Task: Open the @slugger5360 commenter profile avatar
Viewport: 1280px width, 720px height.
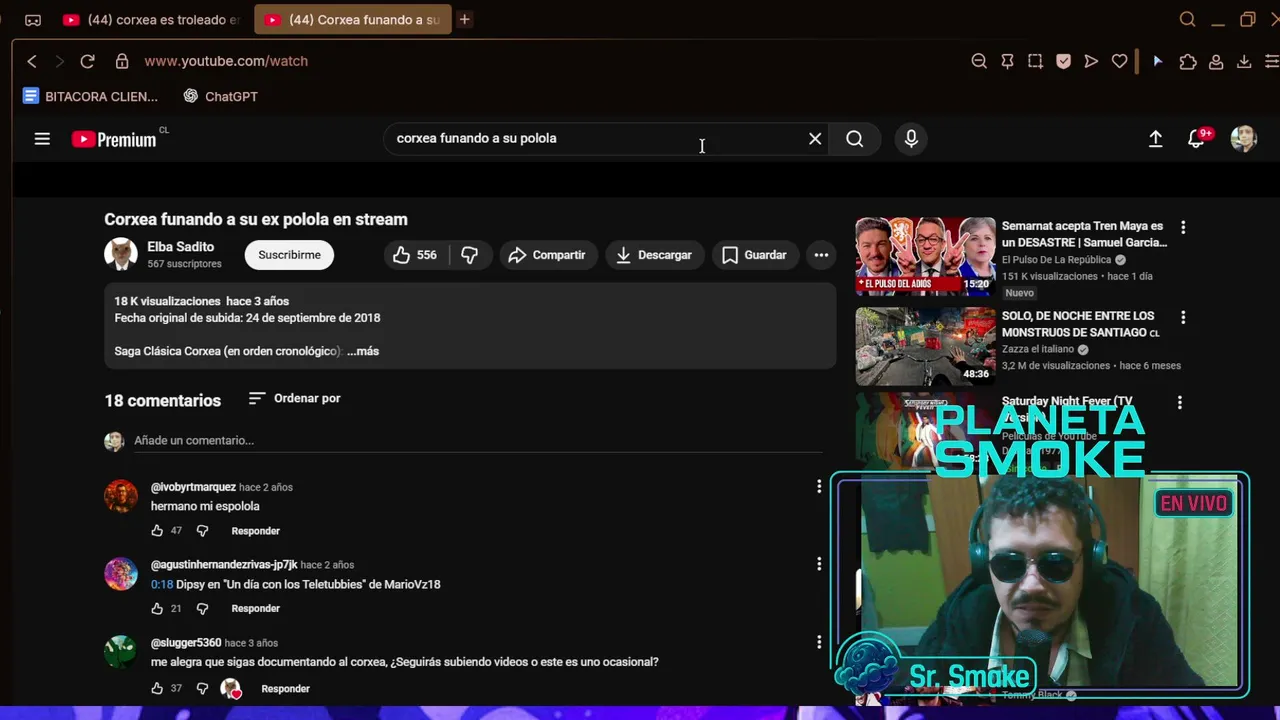Action: 121,652
